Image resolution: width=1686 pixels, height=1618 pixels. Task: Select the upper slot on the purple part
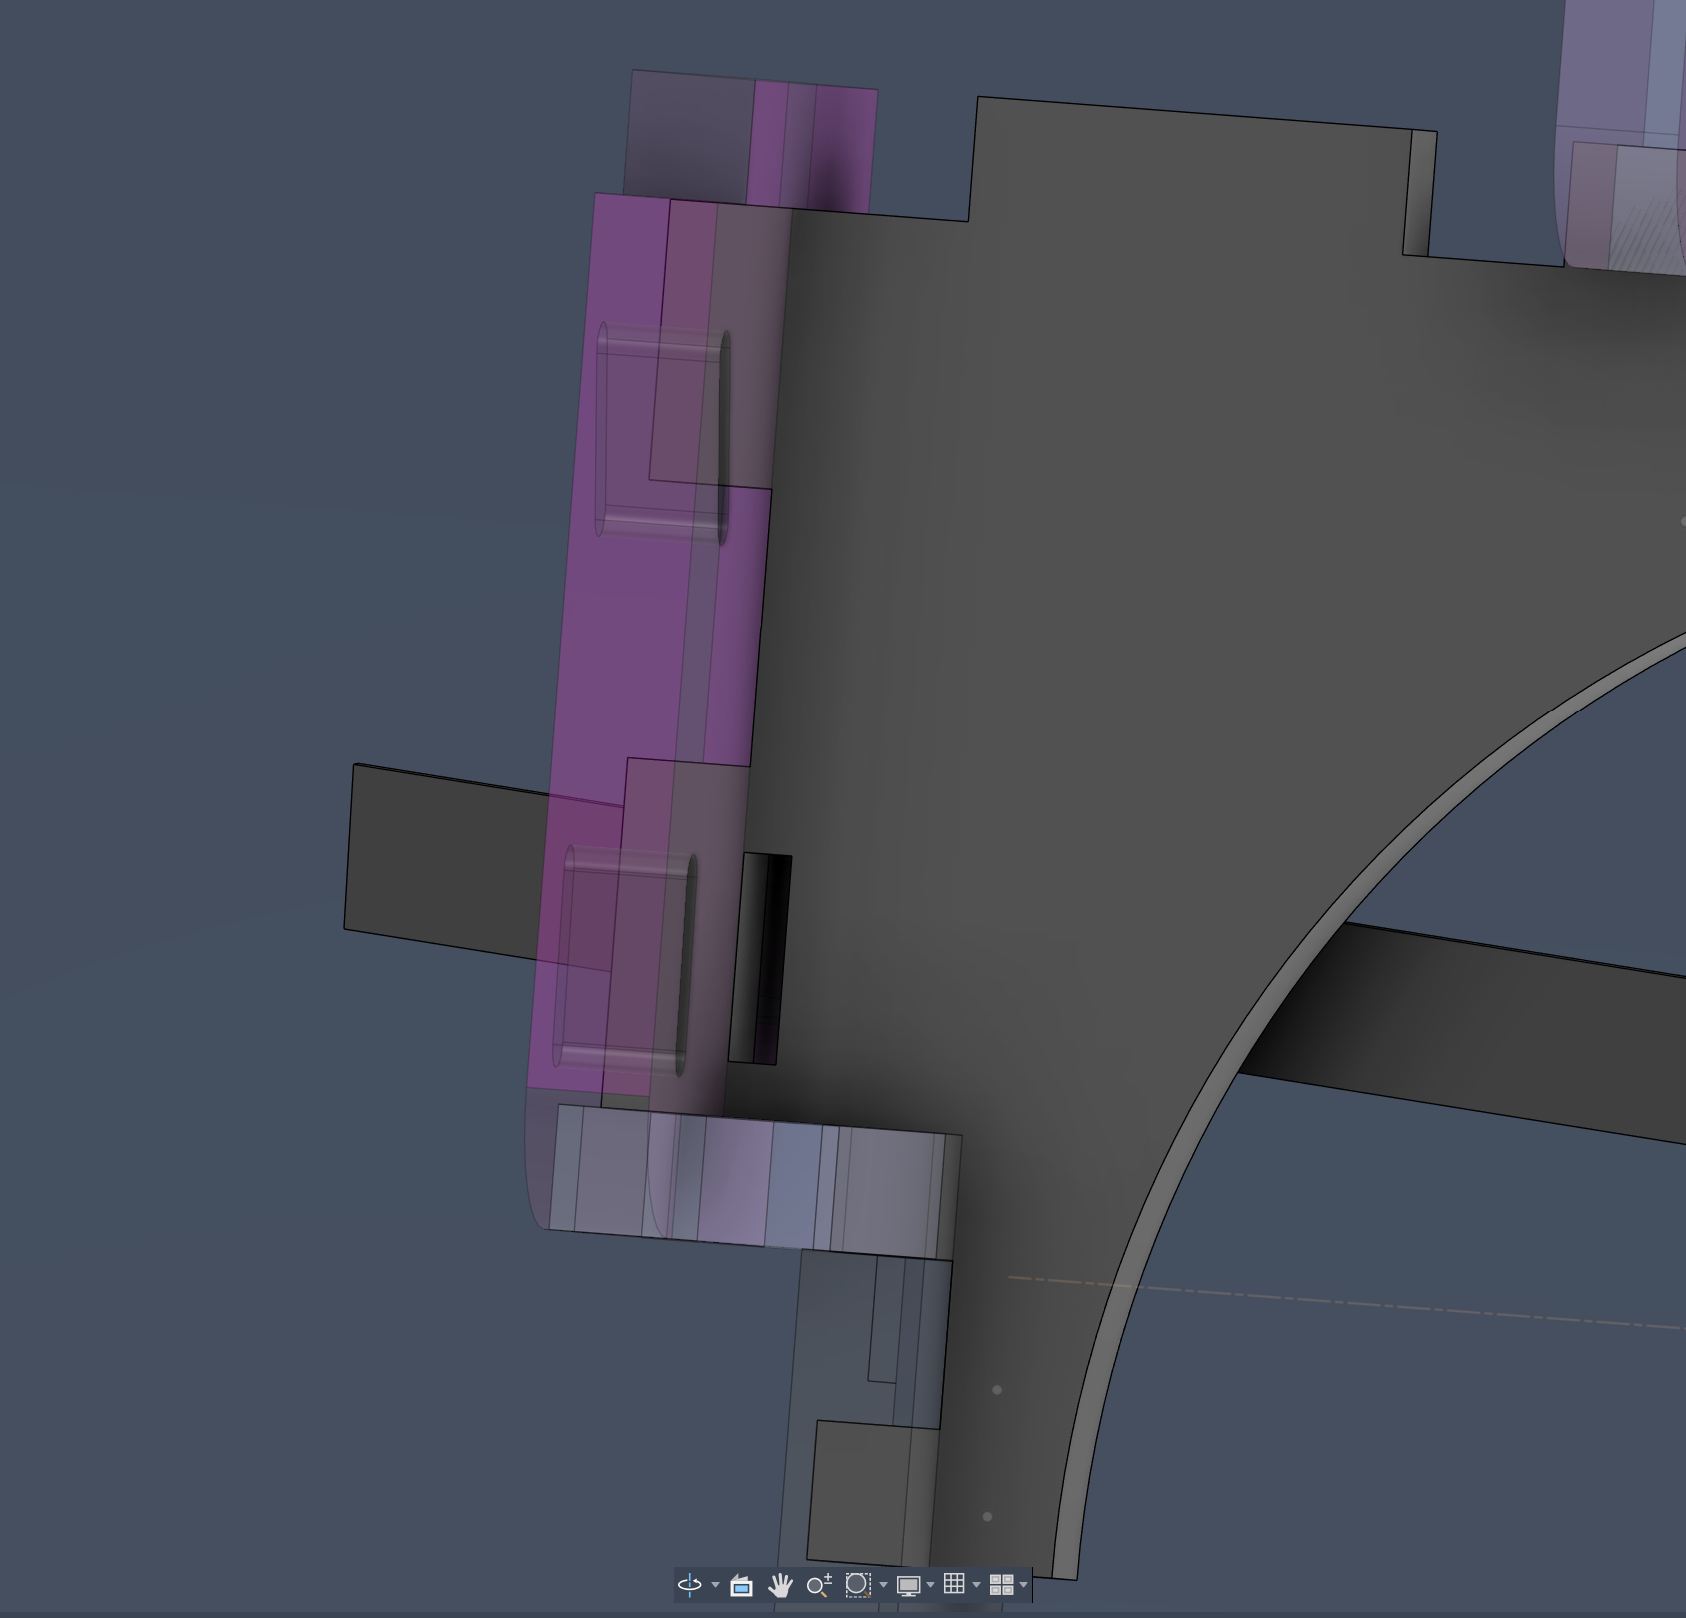(660, 430)
